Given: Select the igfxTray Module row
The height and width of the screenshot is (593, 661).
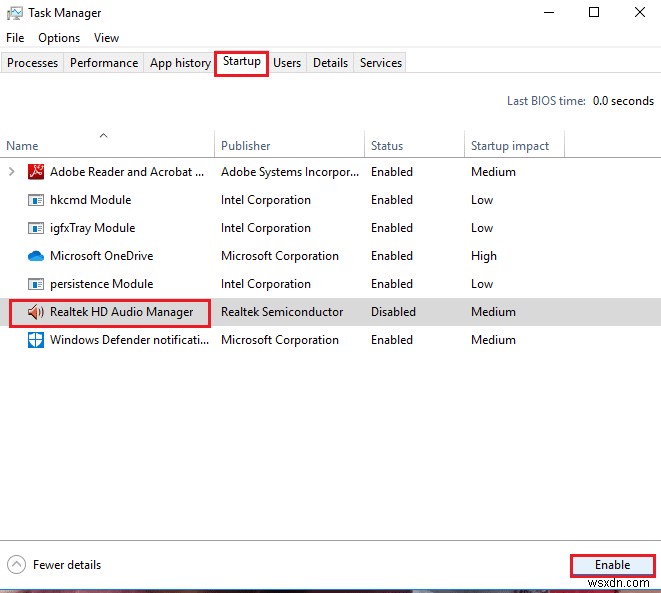Looking at the screenshot, I should [x=330, y=228].
